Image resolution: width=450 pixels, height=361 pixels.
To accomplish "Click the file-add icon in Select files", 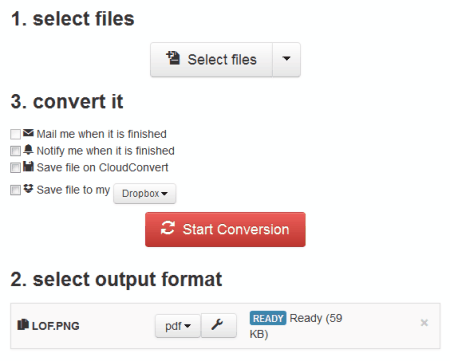I will 173,58.
